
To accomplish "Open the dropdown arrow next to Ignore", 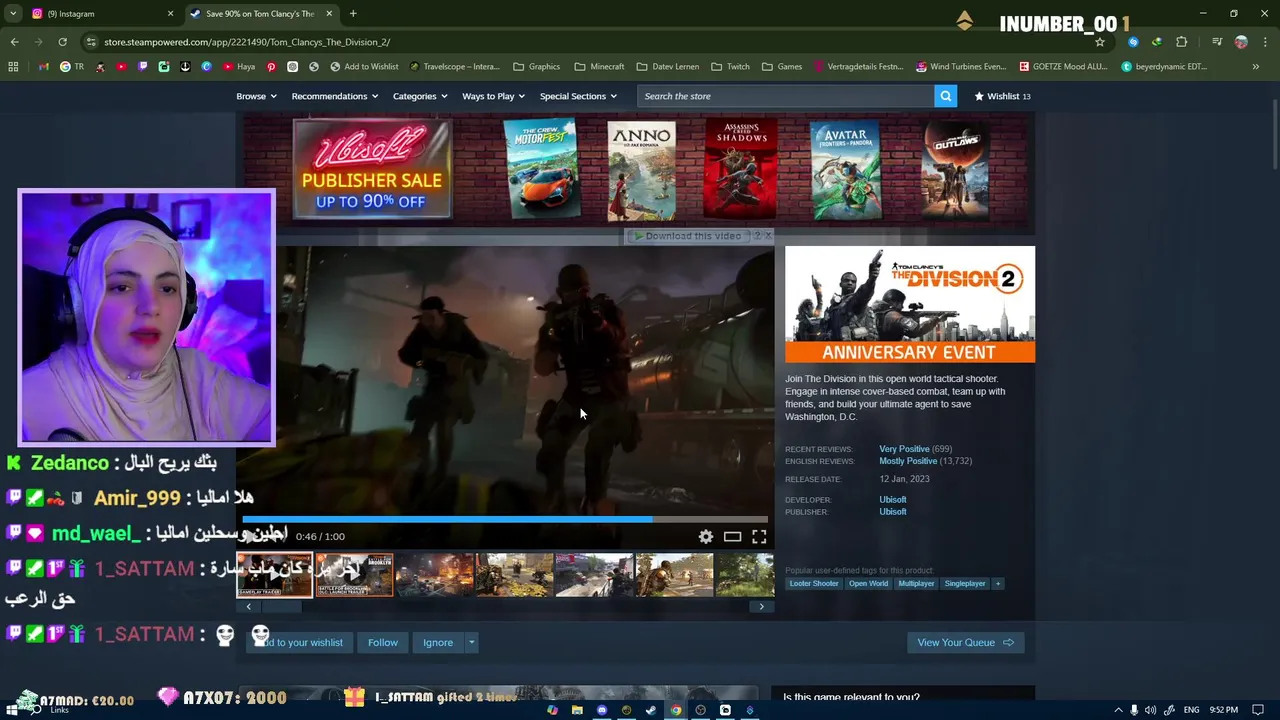I will (x=471, y=643).
